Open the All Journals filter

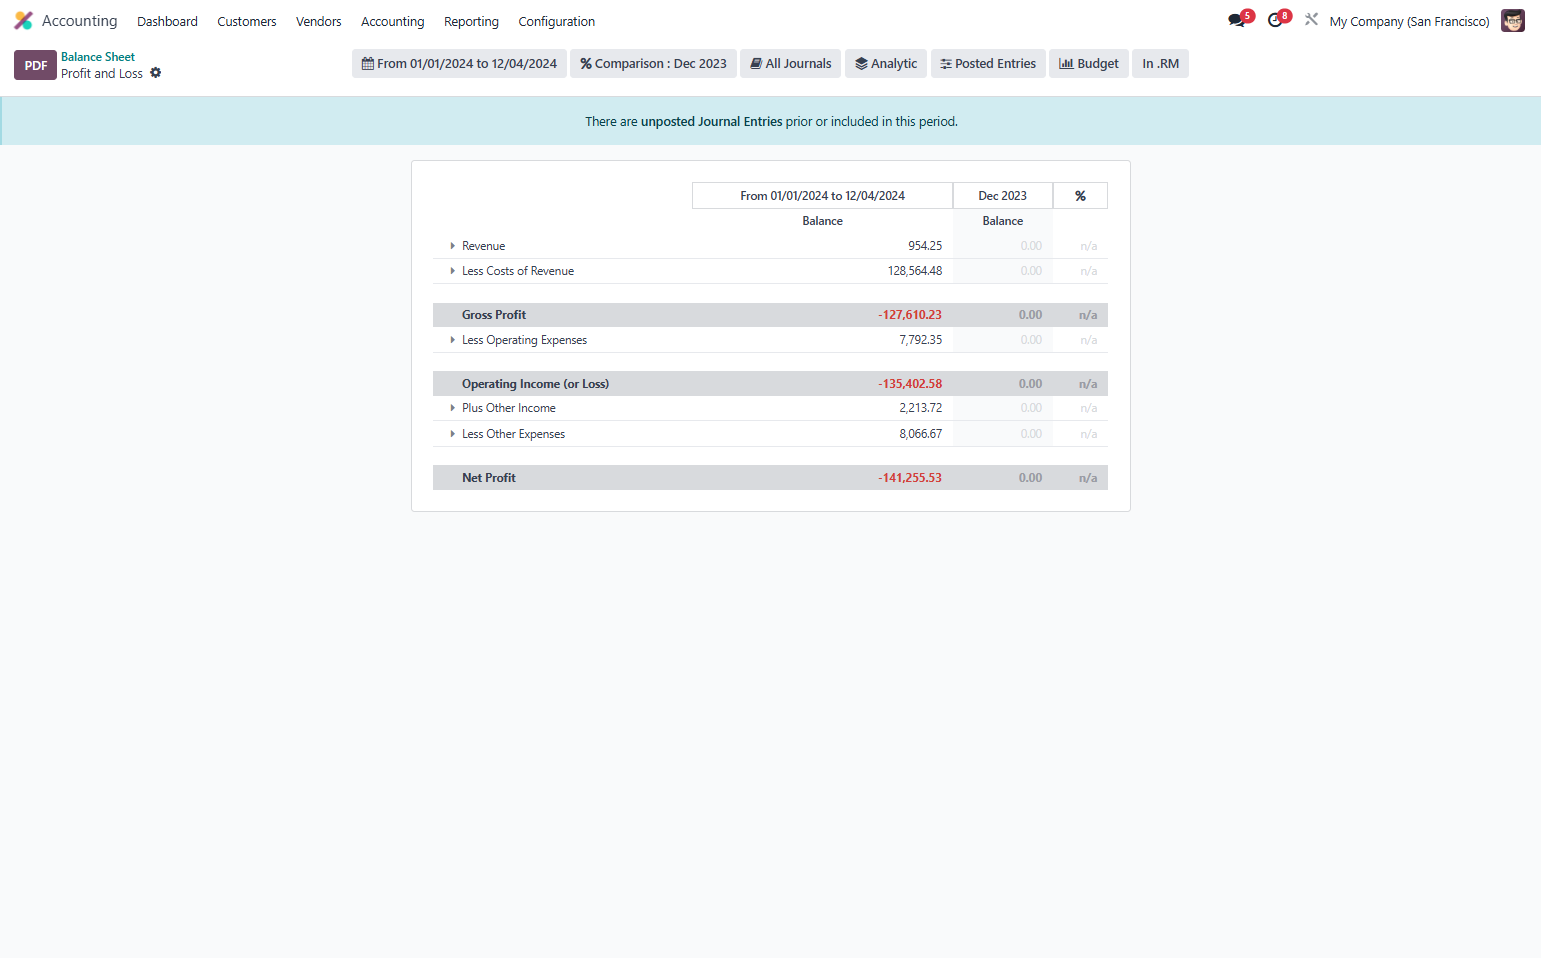(x=791, y=64)
